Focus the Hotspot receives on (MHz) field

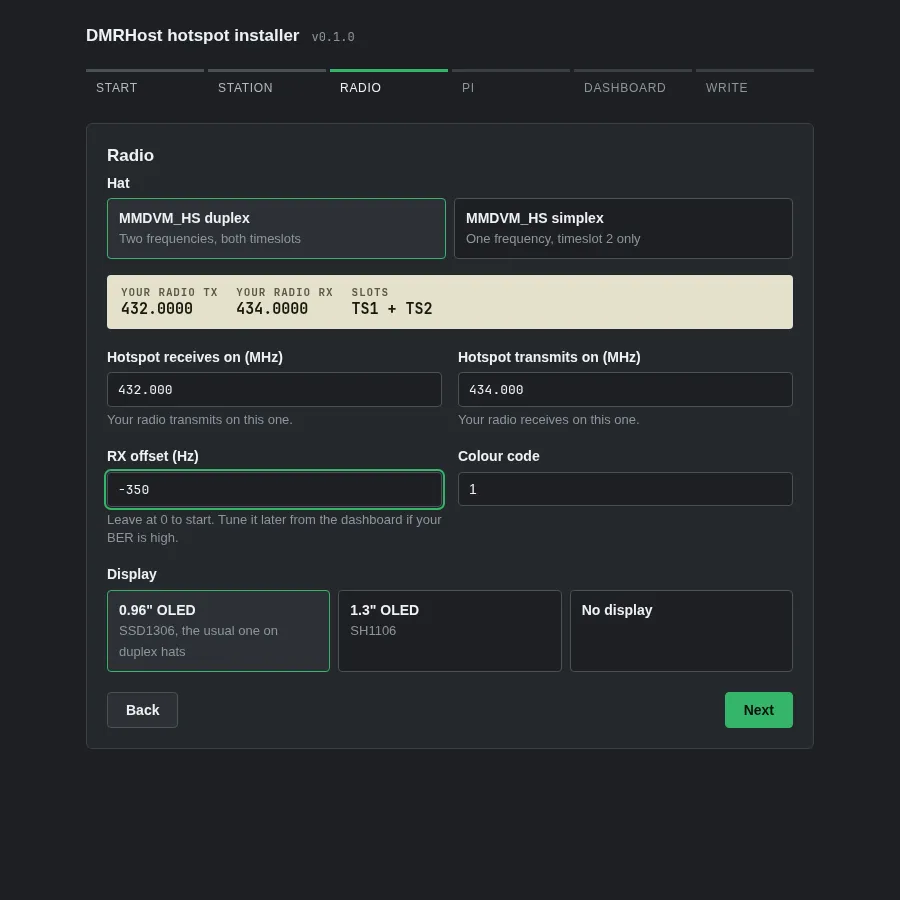click(x=274, y=390)
